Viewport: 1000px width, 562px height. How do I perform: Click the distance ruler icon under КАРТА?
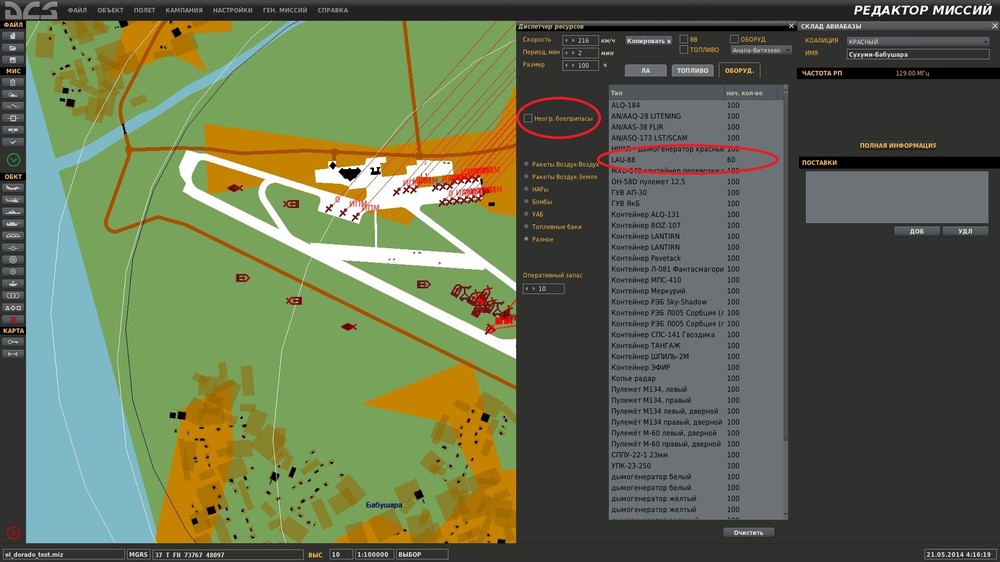pos(13,353)
